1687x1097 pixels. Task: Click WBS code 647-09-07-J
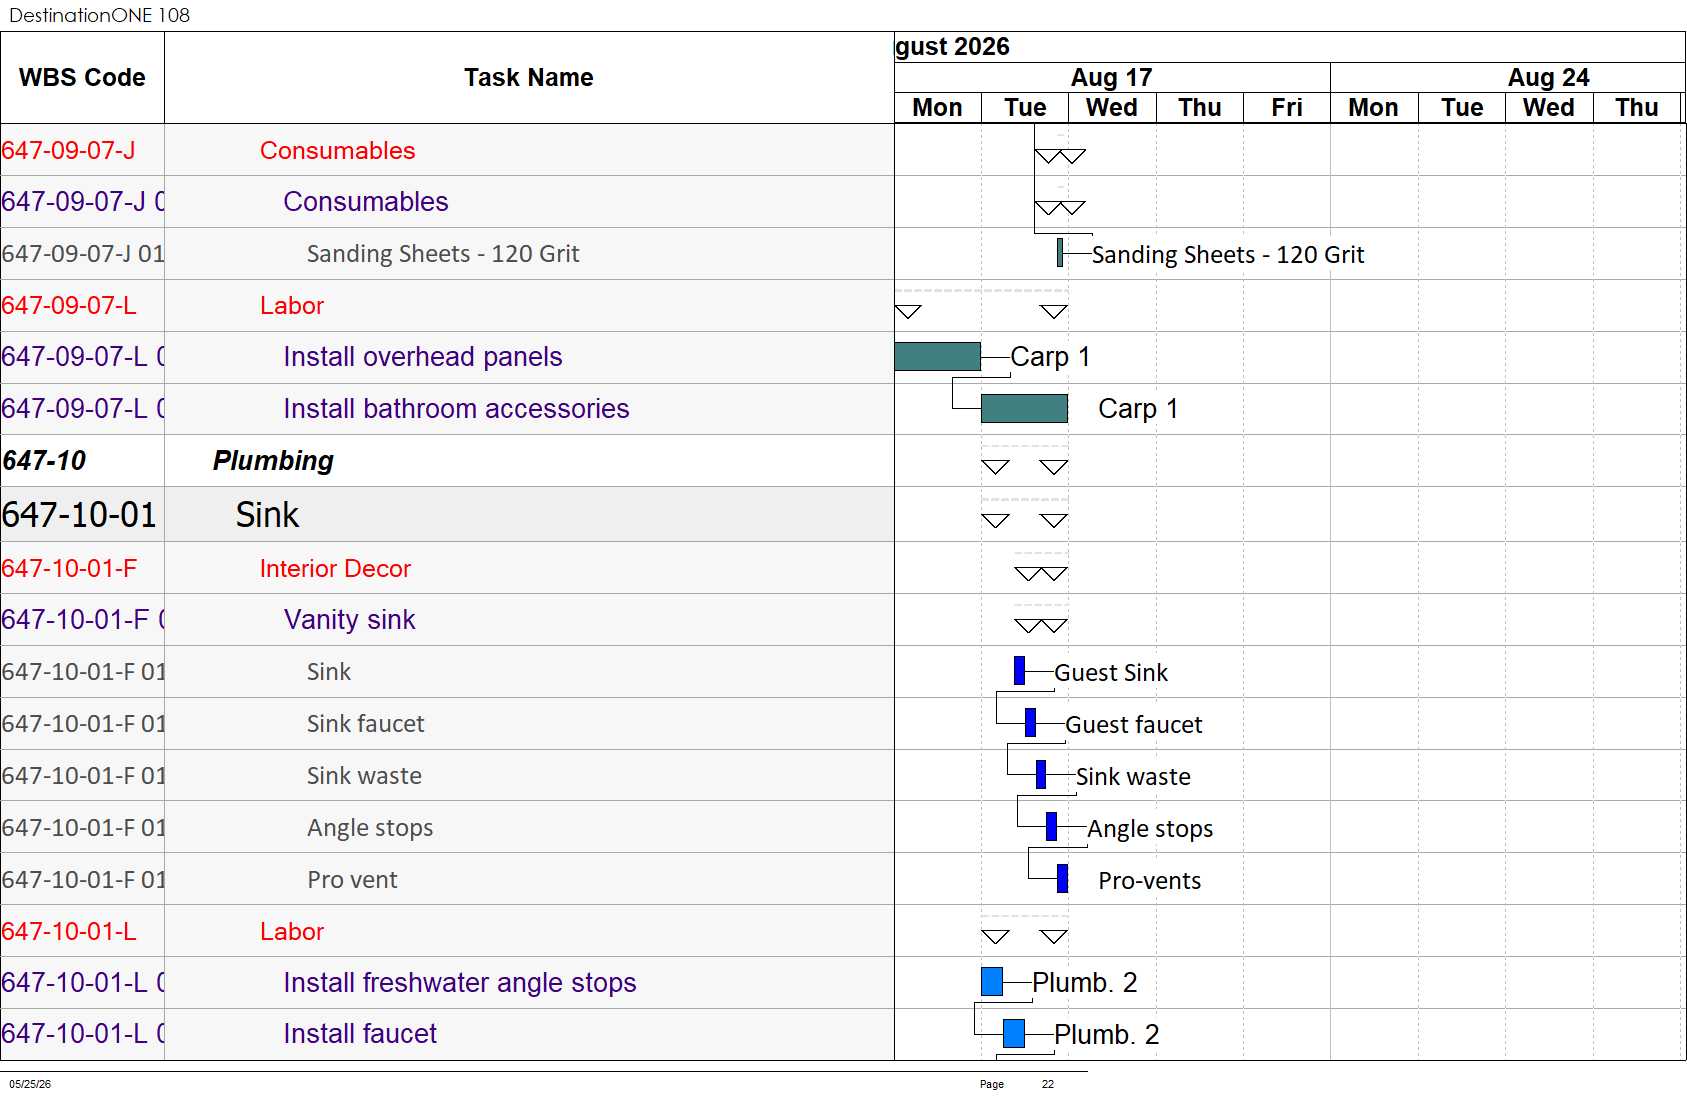click(x=68, y=150)
